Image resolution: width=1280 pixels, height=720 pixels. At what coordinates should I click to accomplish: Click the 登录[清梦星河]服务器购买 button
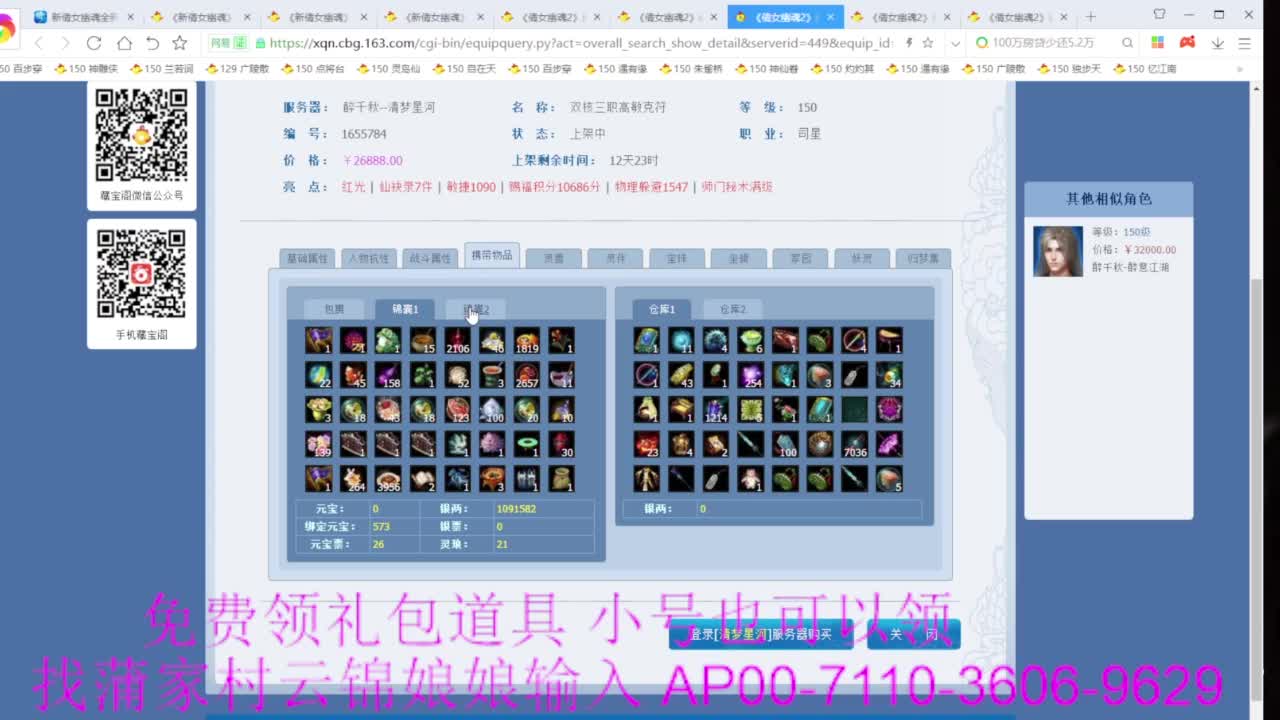coord(761,633)
